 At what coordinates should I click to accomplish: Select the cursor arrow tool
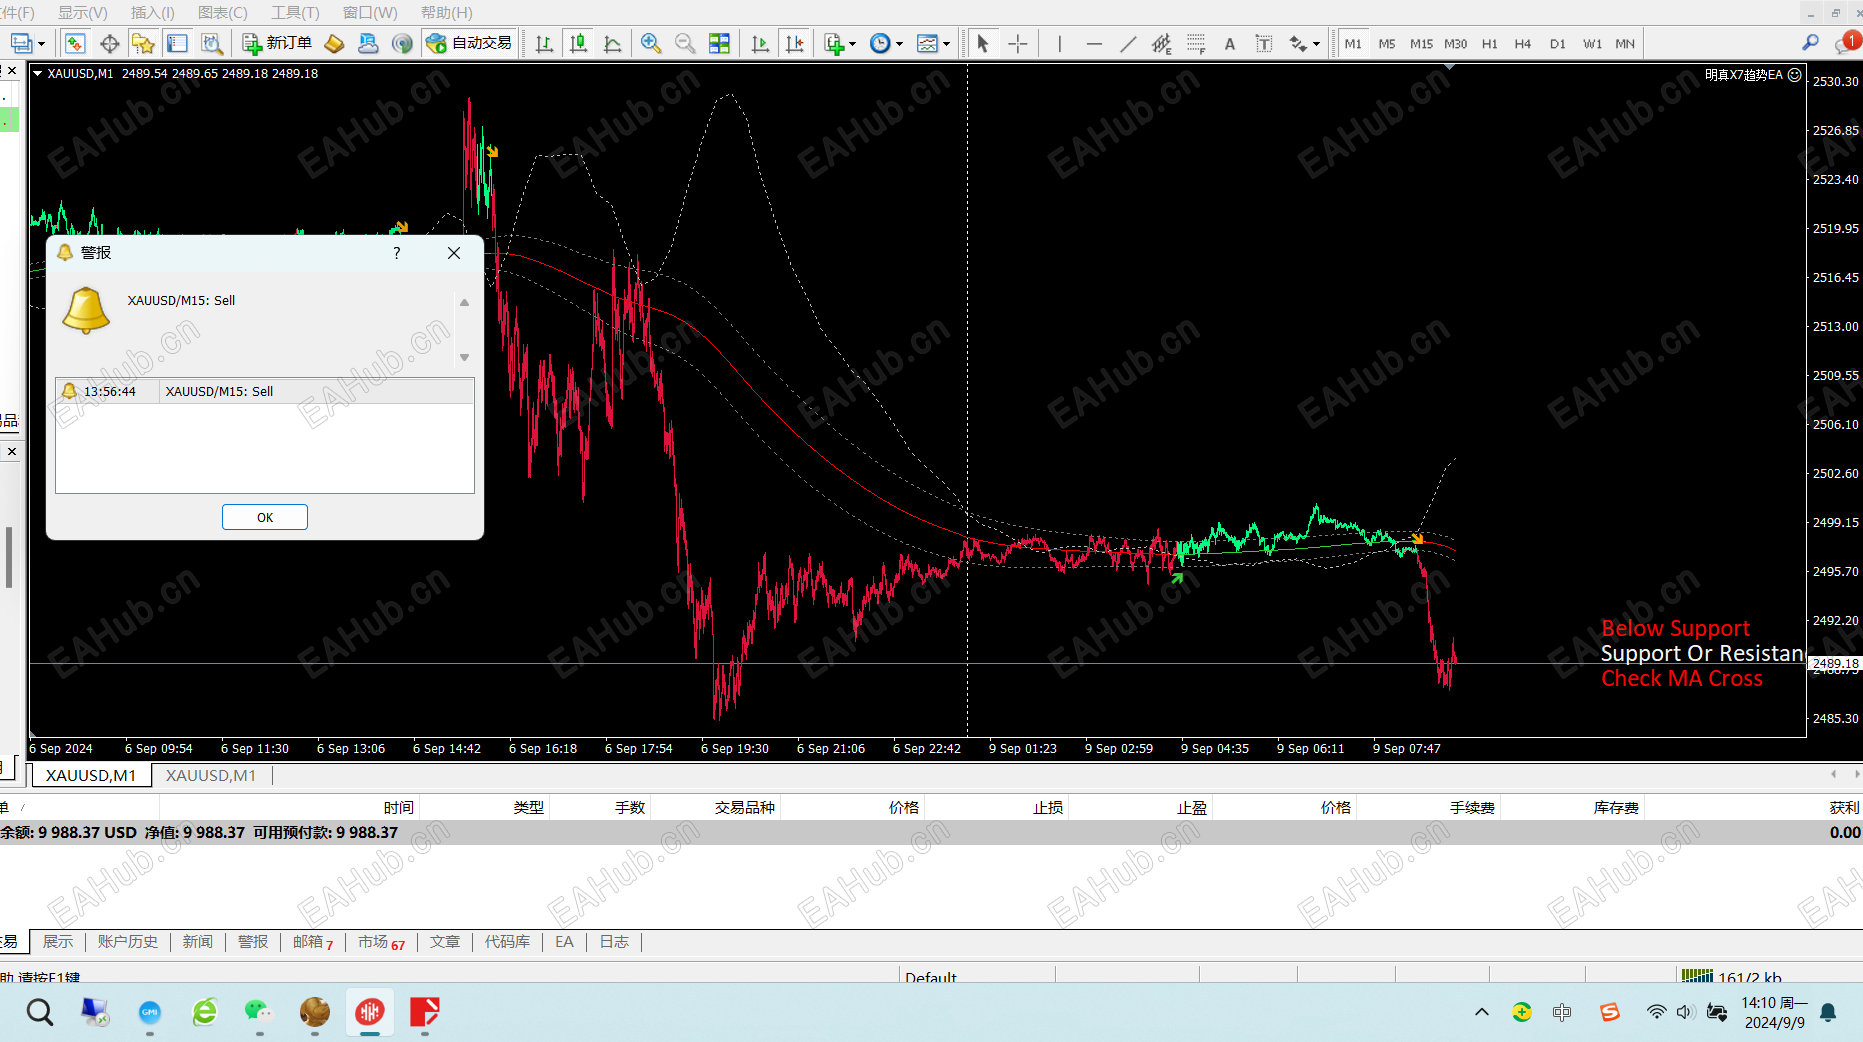[983, 44]
